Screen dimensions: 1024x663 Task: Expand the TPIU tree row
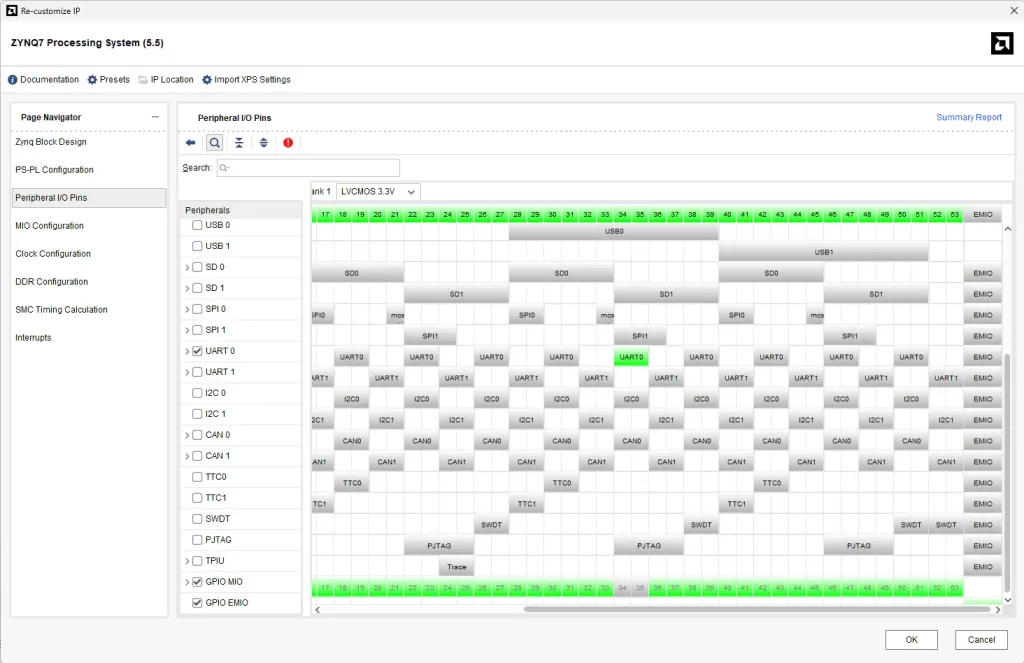pos(187,561)
